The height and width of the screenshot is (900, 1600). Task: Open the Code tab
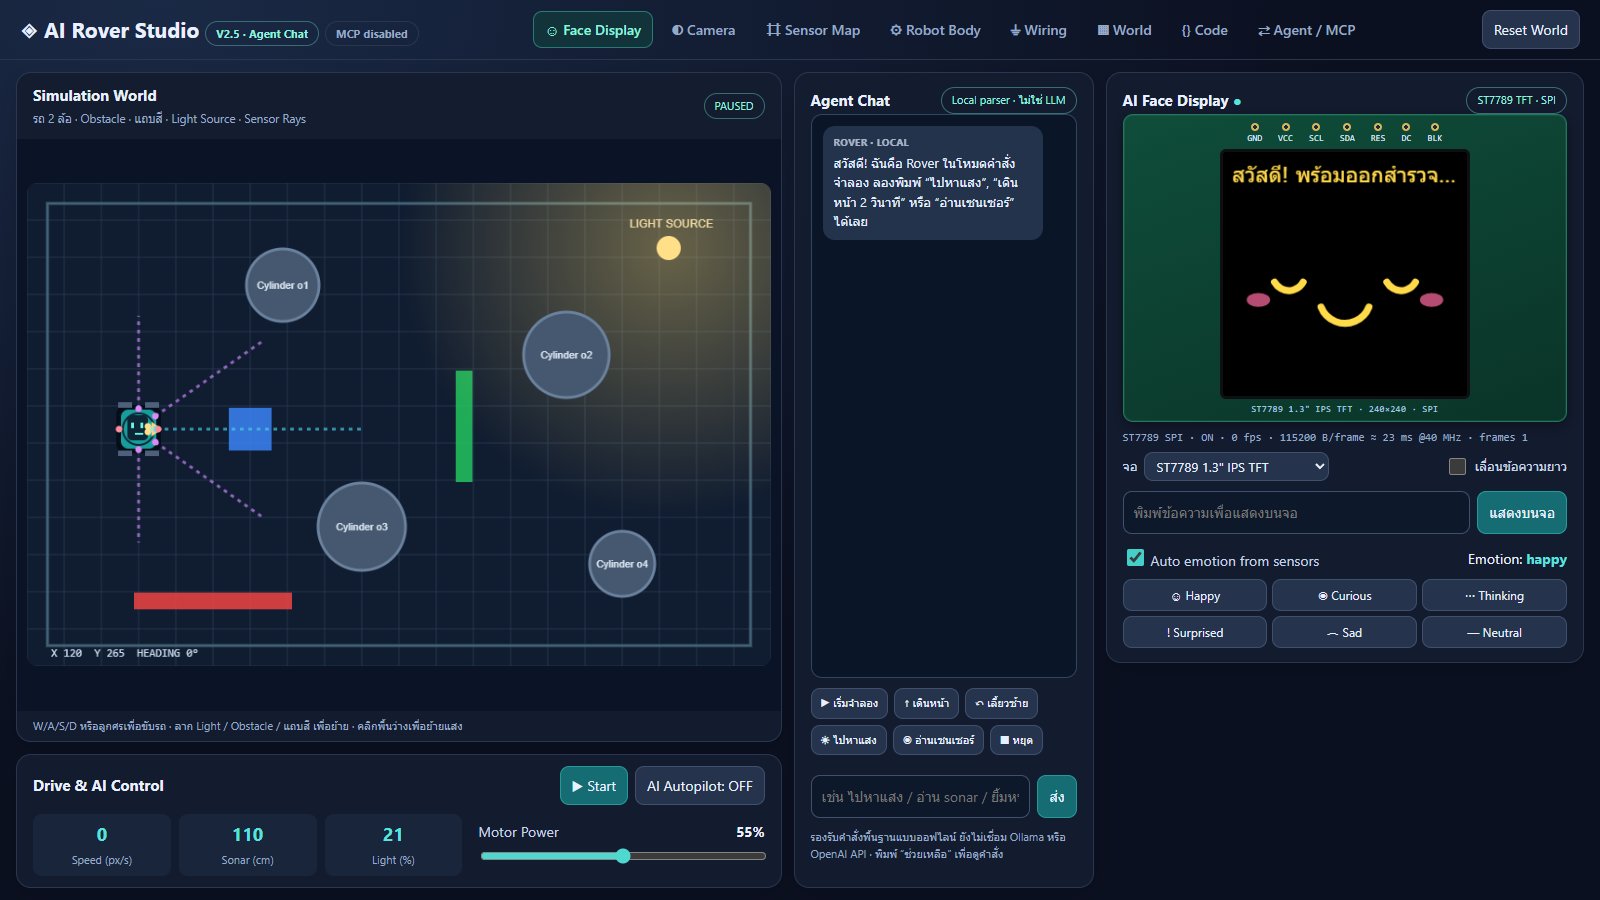1204,30
